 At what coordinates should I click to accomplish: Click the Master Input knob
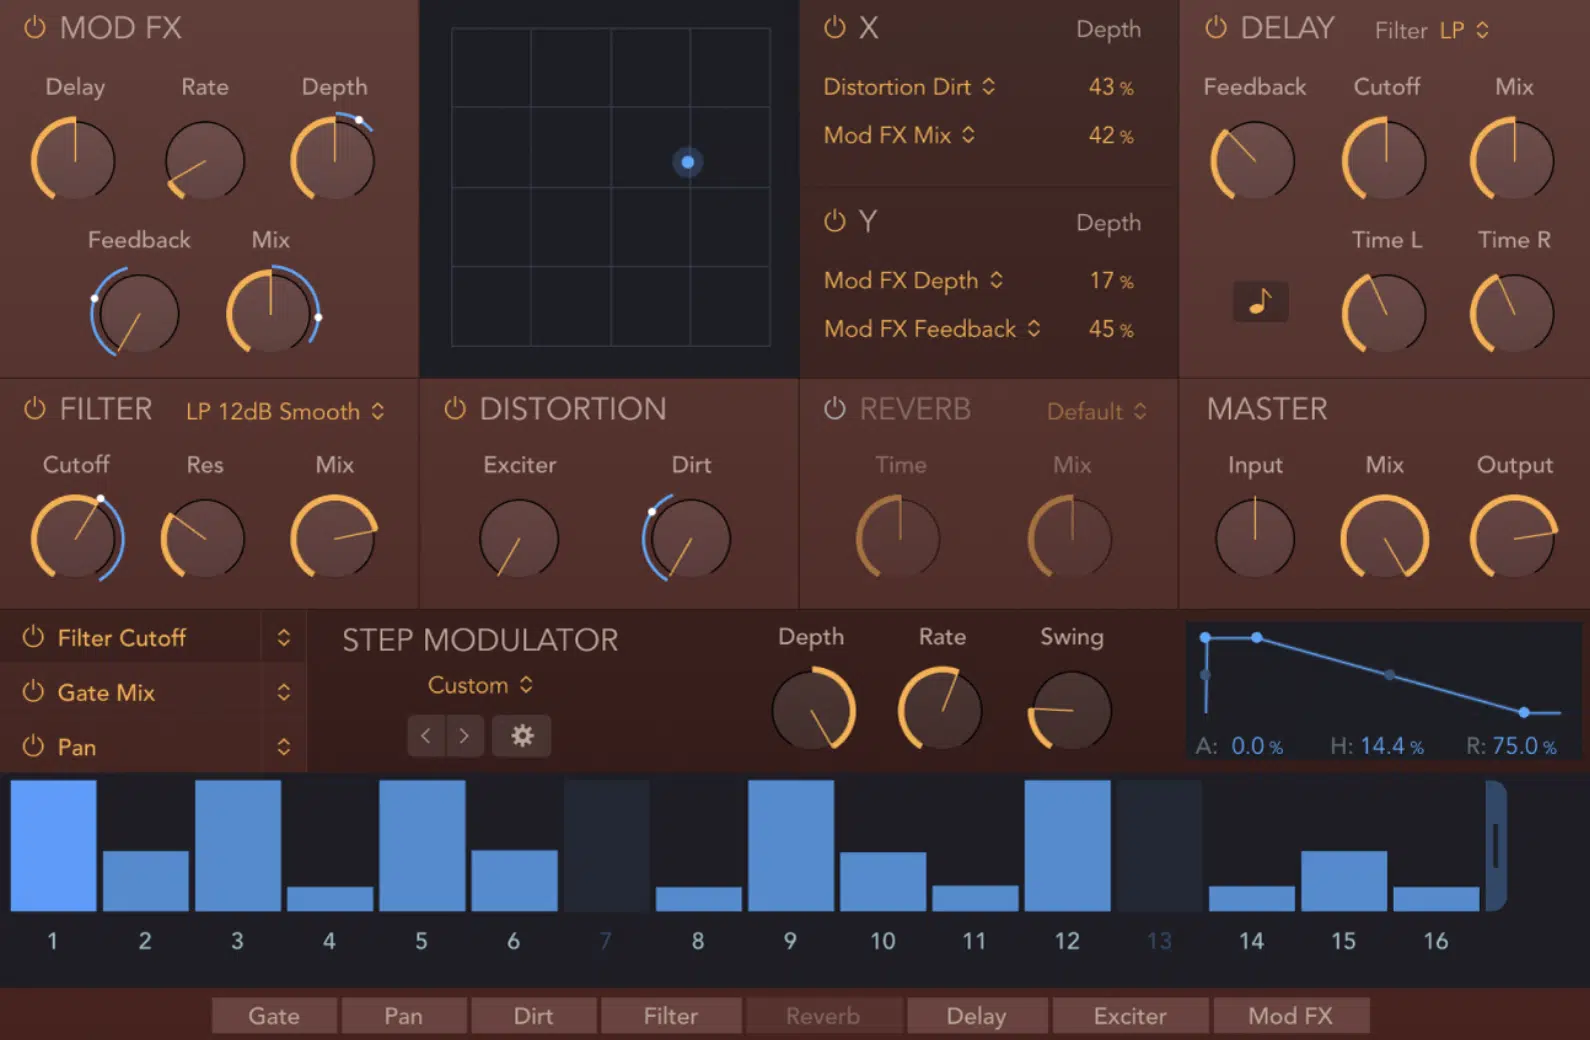pos(1255,538)
